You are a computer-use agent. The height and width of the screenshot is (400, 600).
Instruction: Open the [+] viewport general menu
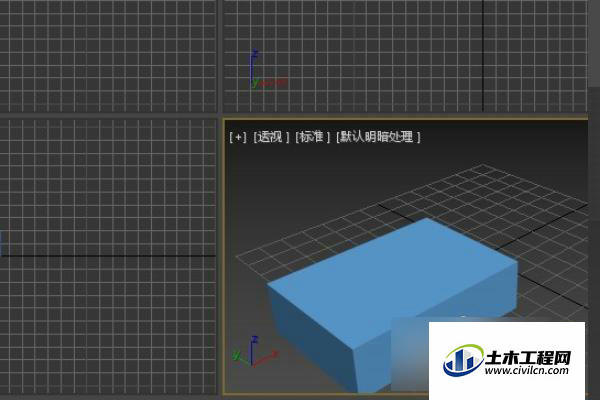click(238, 137)
